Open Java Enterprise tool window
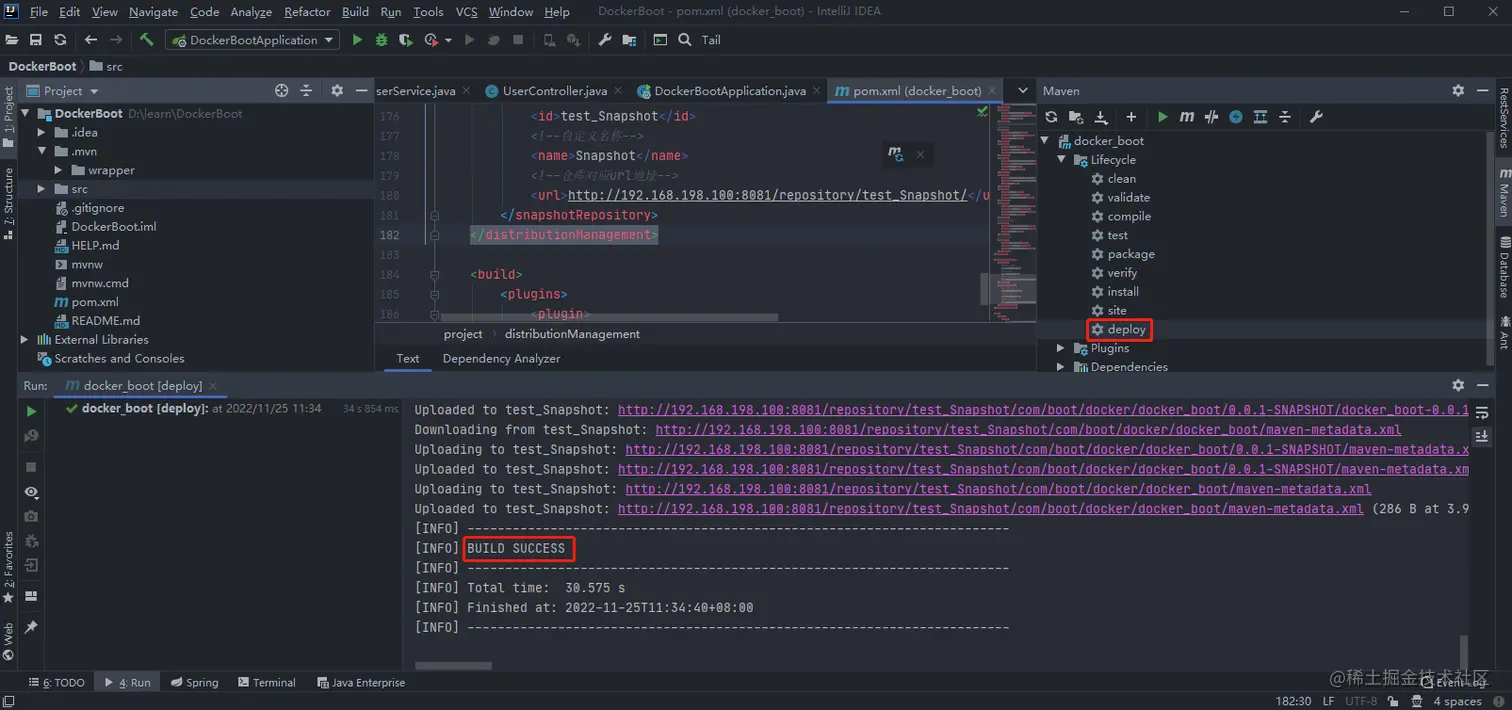1512x710 pixels. pos(361,683)
